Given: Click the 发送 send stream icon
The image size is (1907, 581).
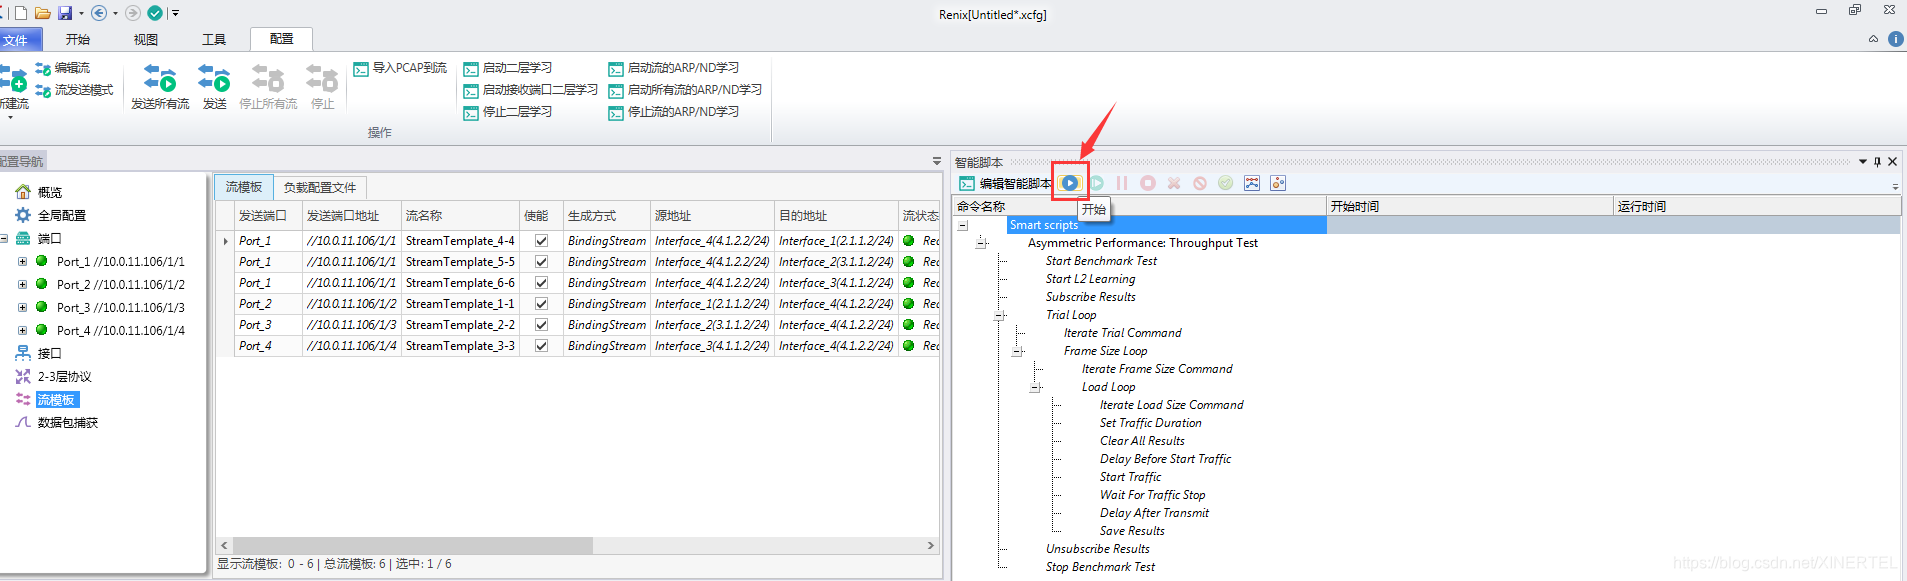Looking at the screenshot, I should point(214,78).
